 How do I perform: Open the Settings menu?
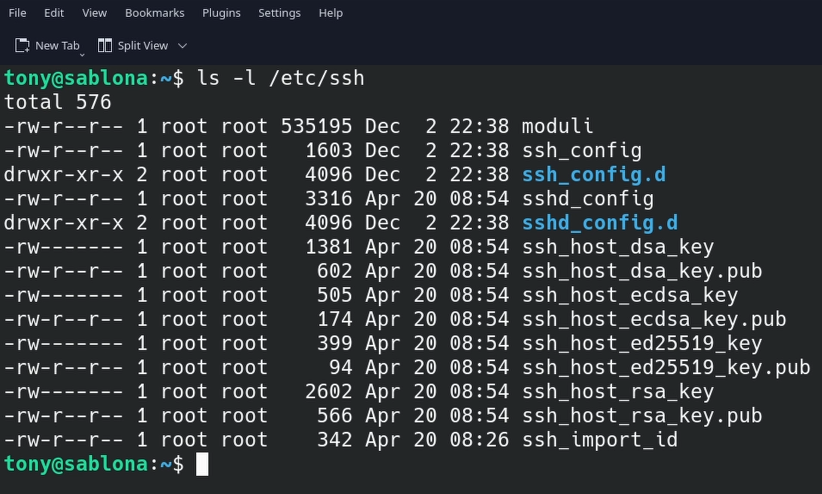point(279,13)
